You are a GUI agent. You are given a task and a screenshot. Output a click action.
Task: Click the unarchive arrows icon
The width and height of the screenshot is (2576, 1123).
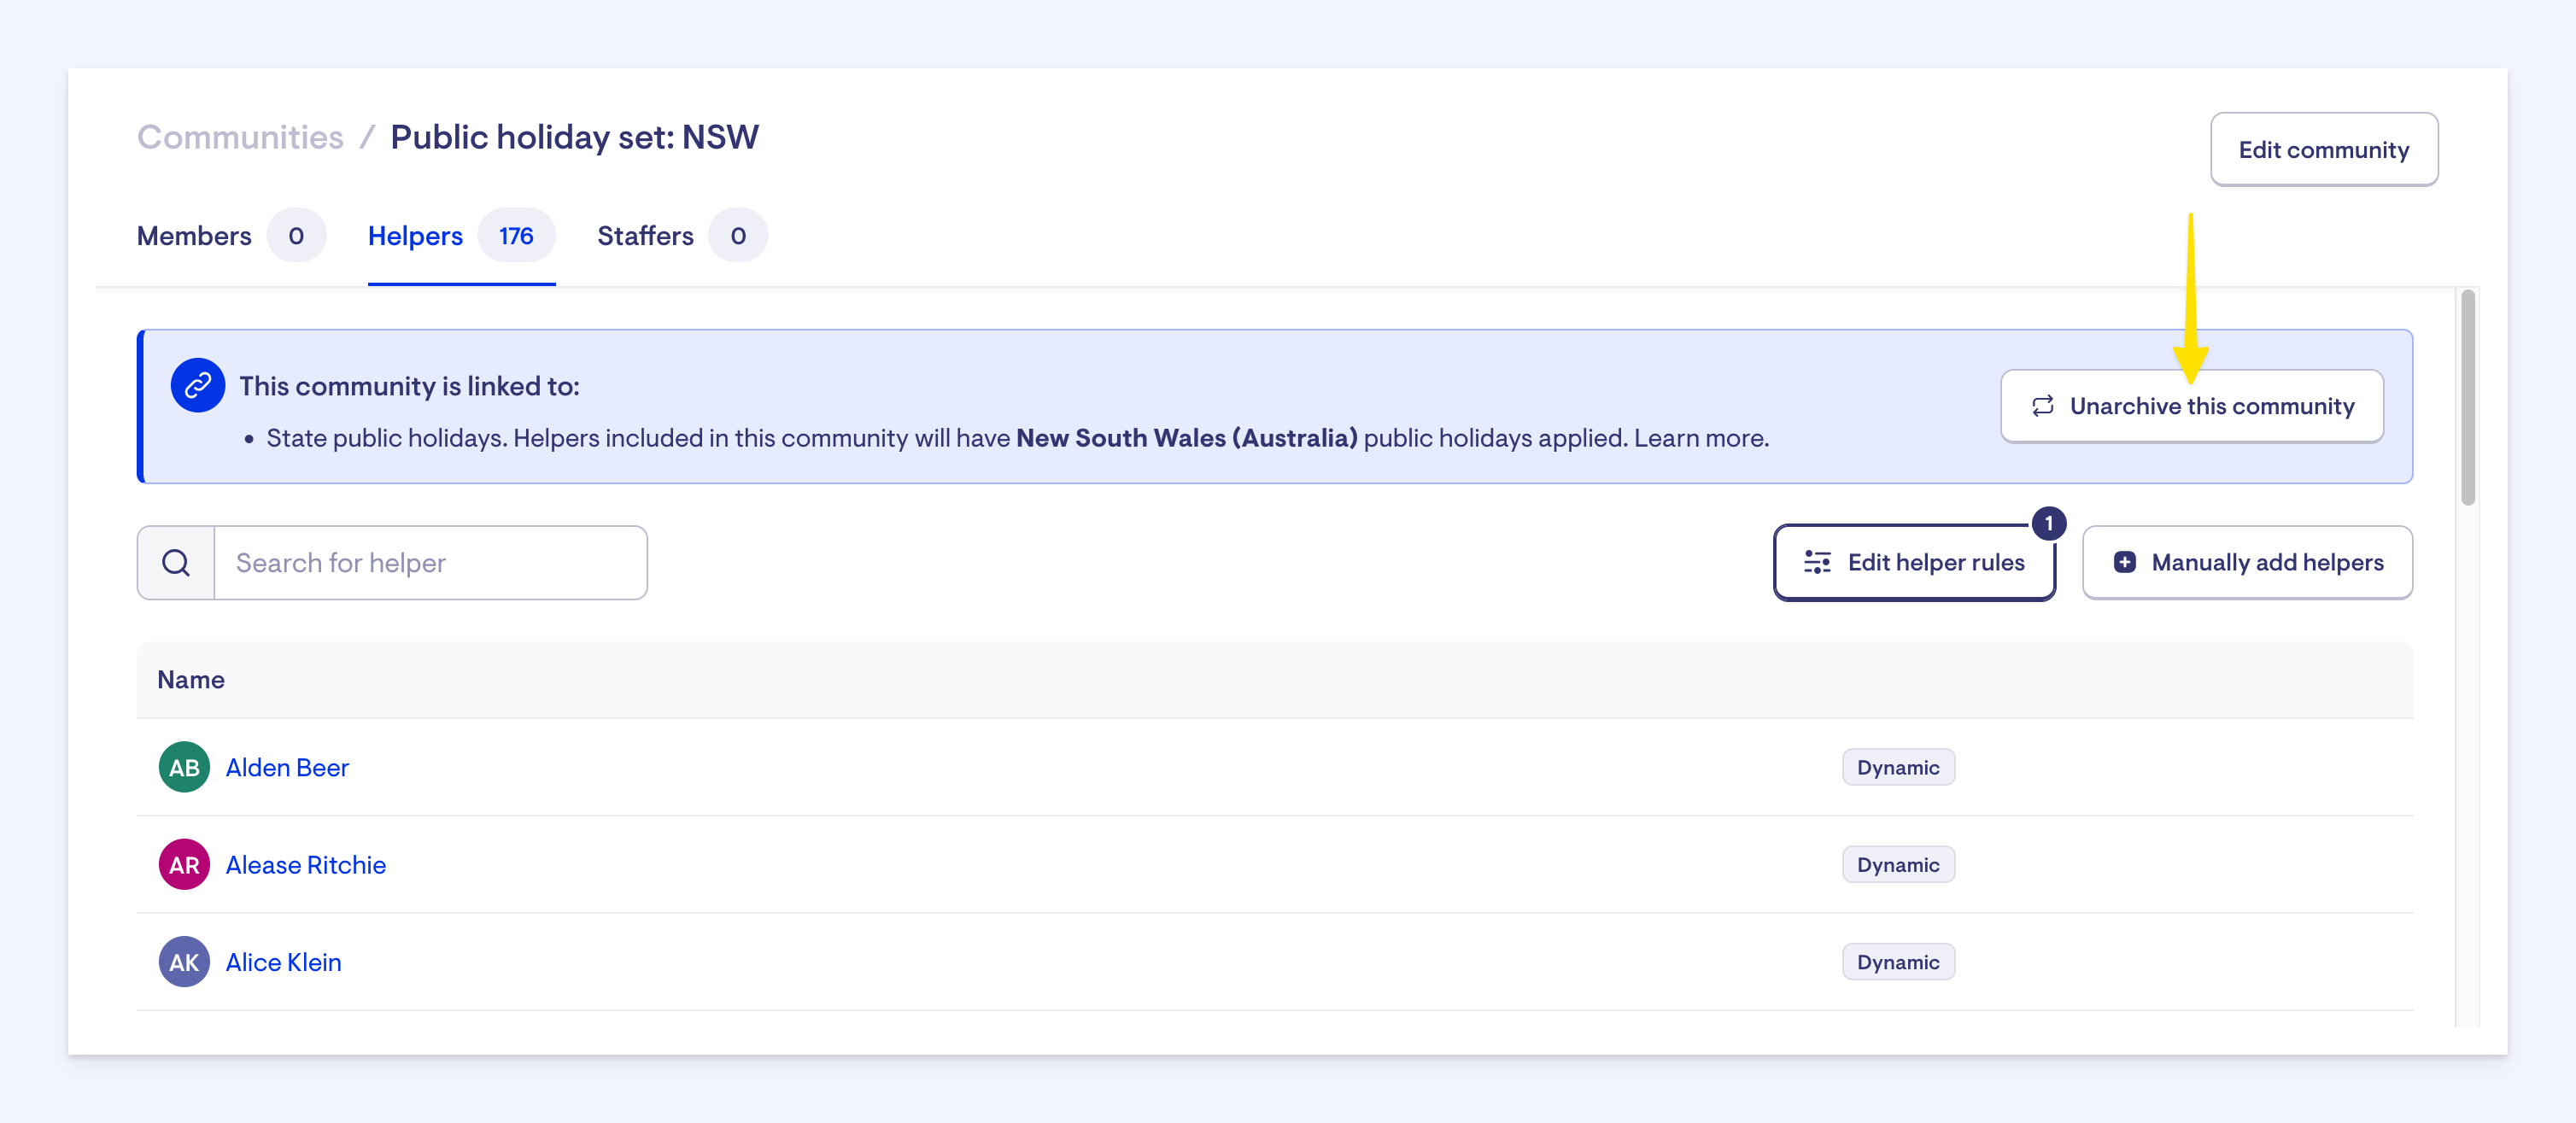[x=2042, y=406]
